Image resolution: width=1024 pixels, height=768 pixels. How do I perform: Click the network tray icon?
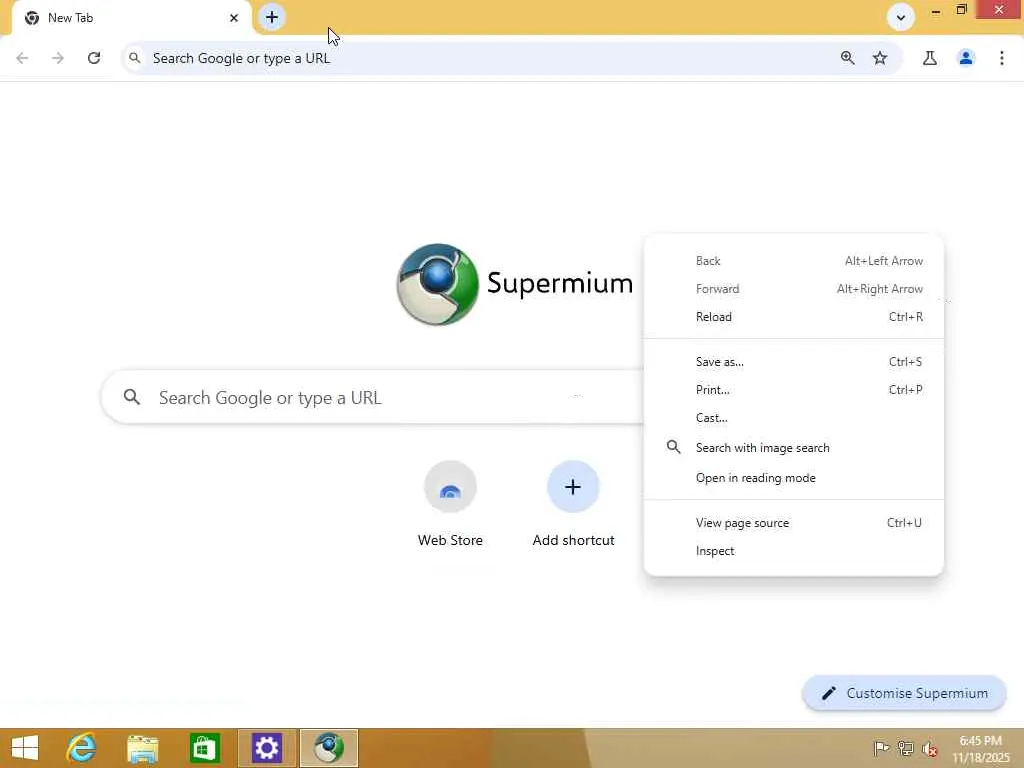pos(905,748)
